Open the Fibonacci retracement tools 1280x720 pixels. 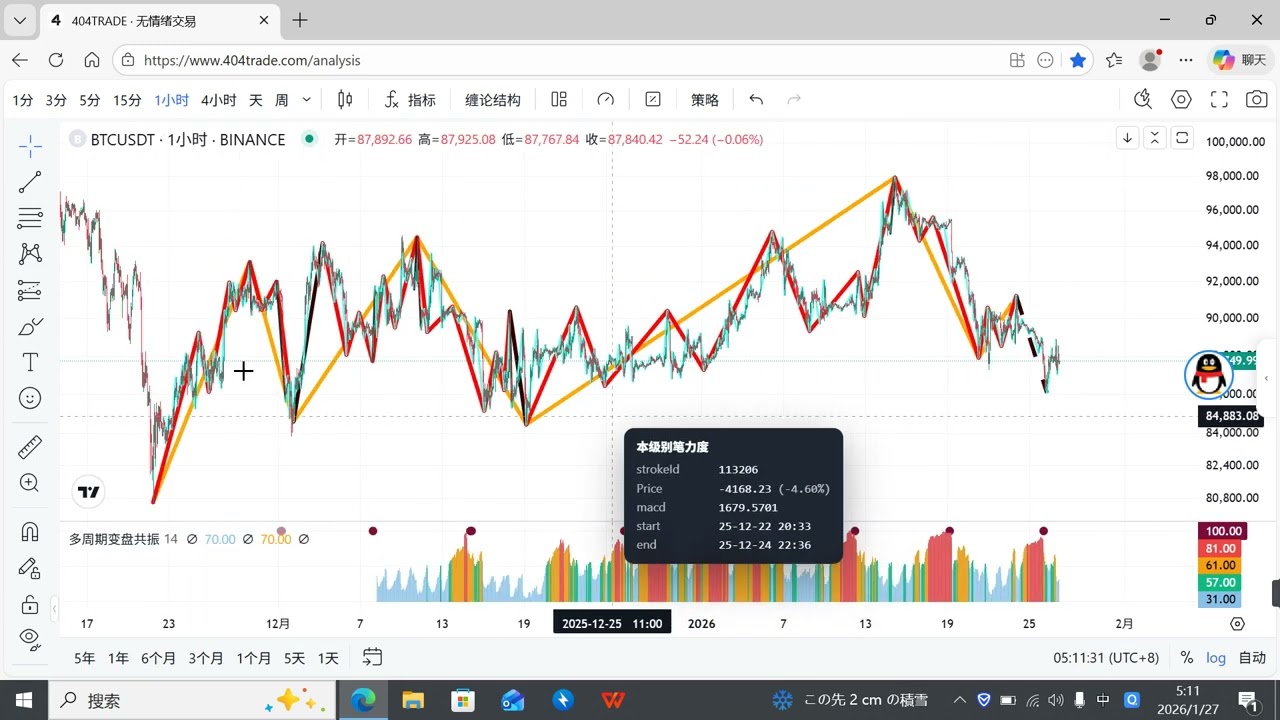pyautogui.click(x=30, y=218)
